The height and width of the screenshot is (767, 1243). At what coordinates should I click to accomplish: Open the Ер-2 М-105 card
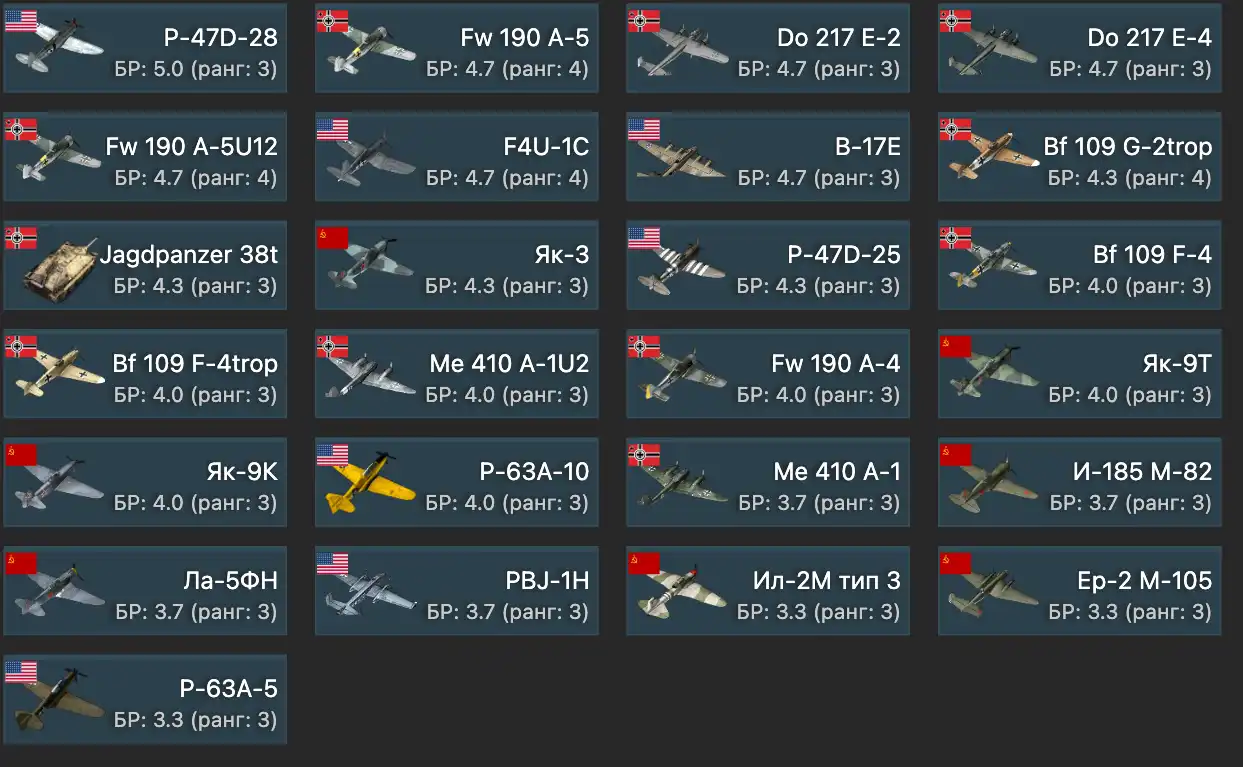pos(1080,591)
